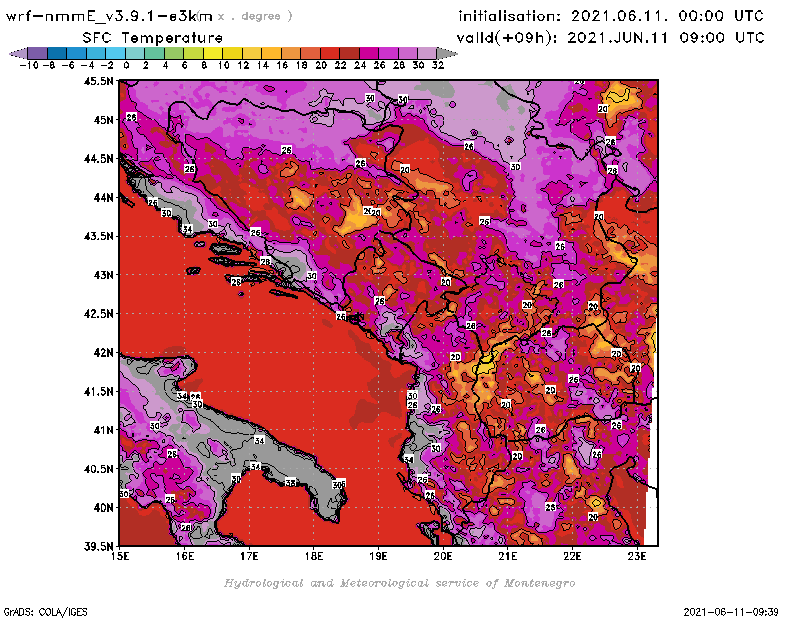
Task: Click the orange legend swatch between 16 and 18
Action: pyautogui.click(x=291, y=53)
